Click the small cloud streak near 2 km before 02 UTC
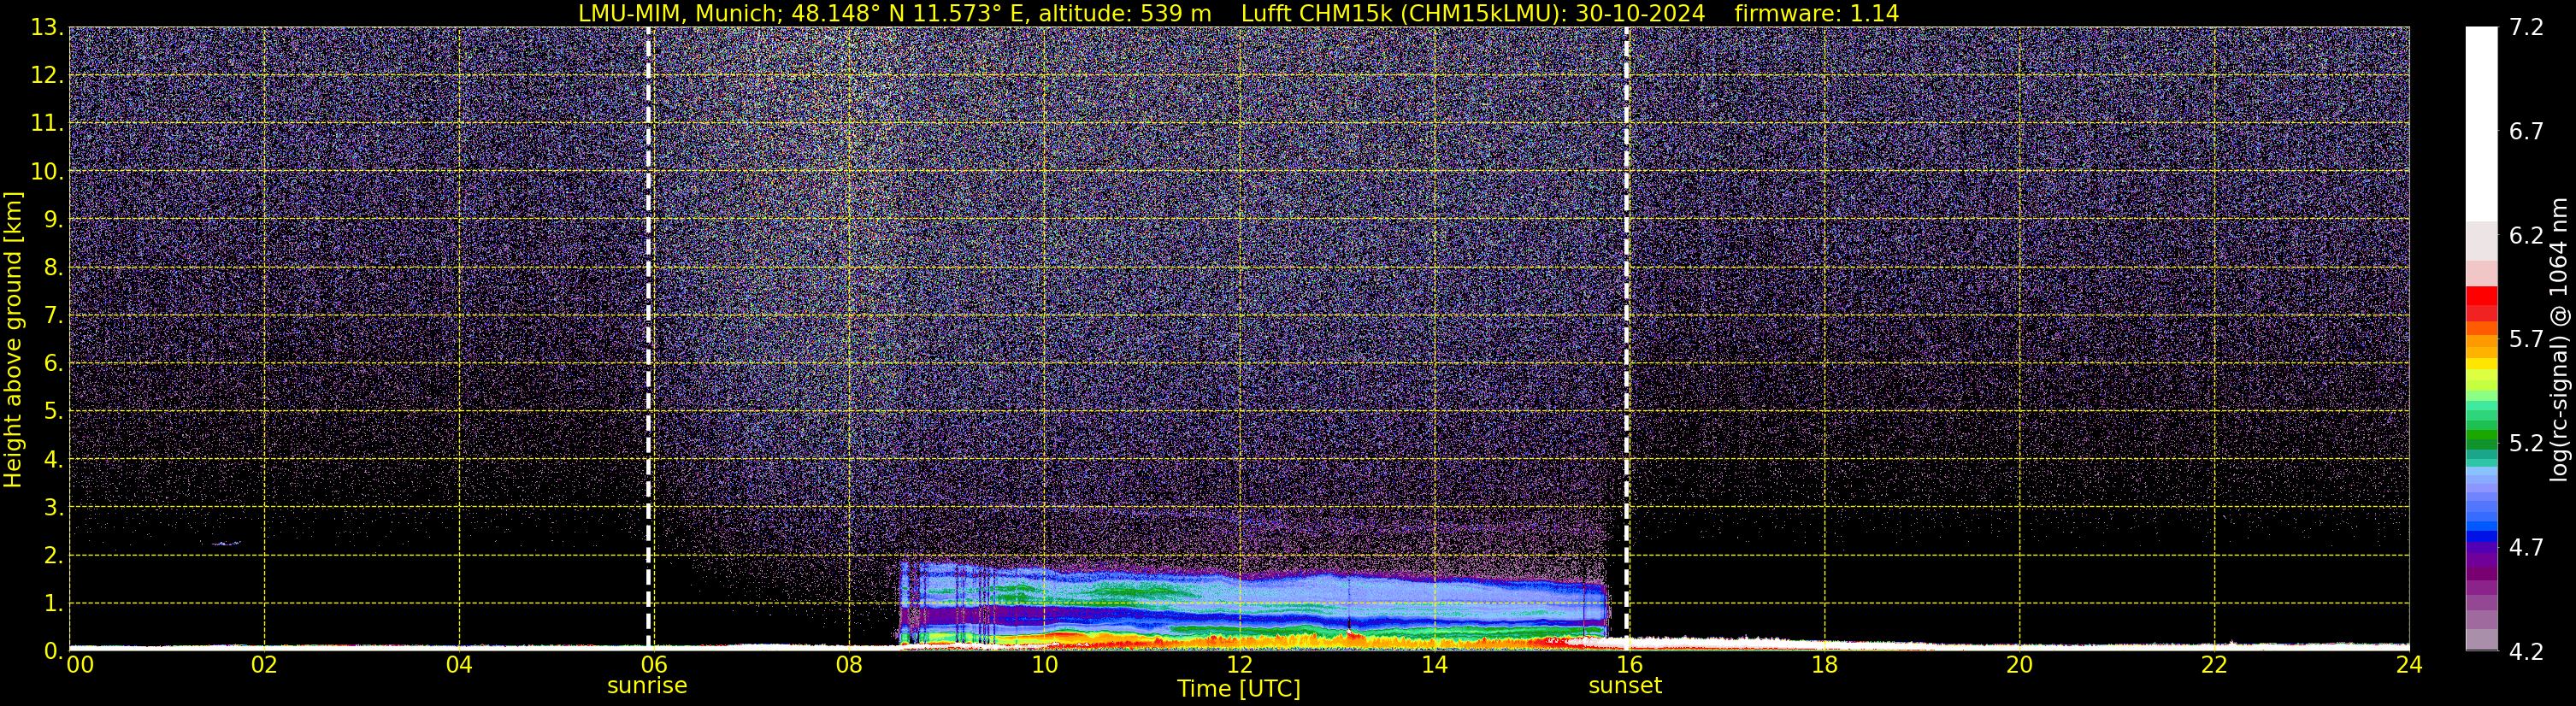This screenshot has height=706, width=2576. 227,543
